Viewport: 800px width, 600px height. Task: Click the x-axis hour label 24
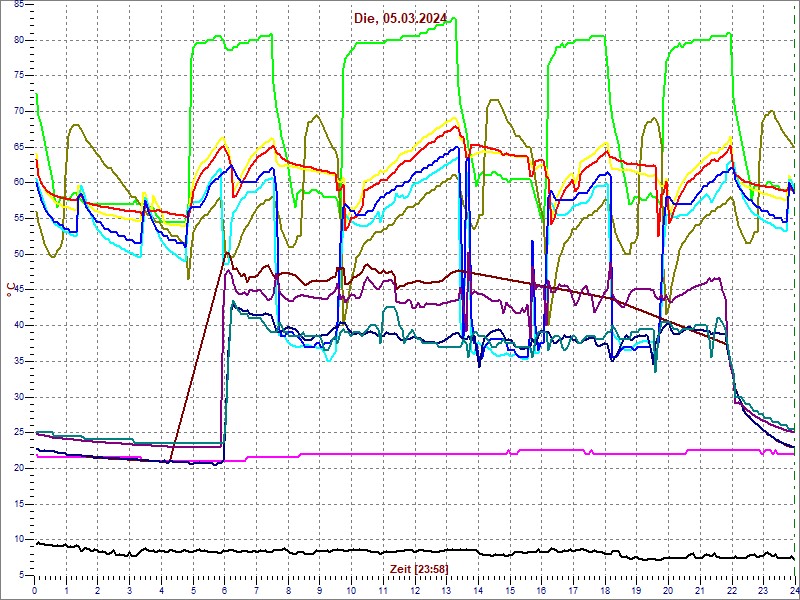[x=794, y=589]
